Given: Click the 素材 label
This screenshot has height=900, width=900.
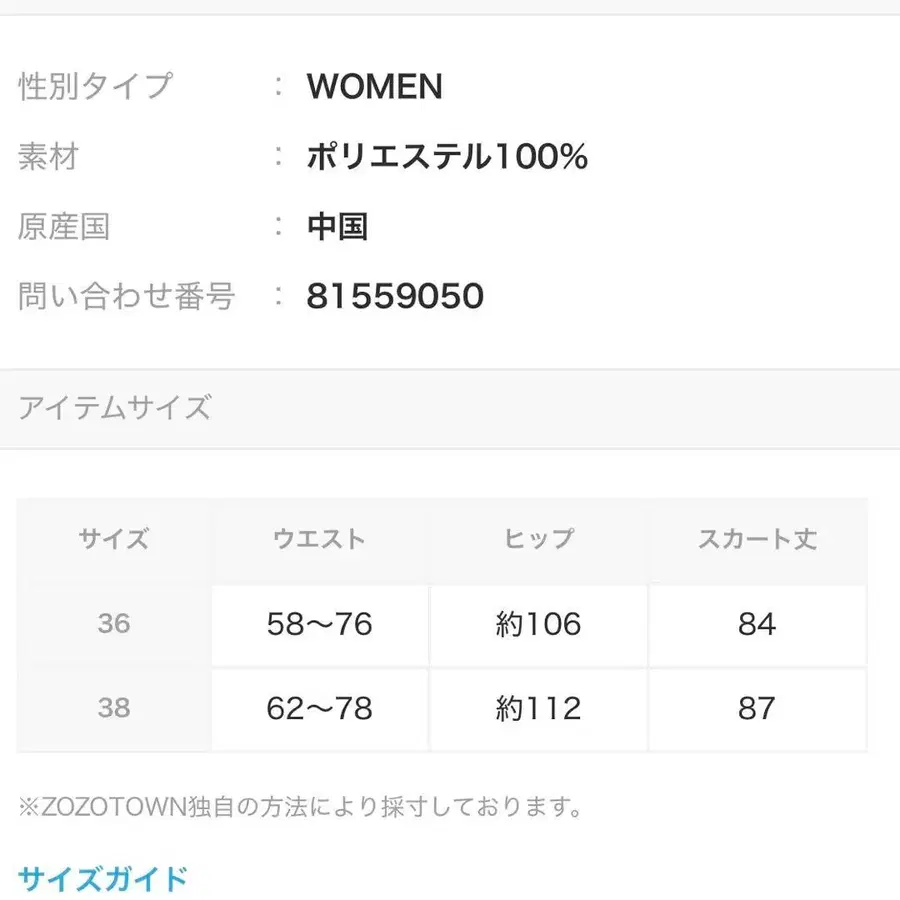Looking at the screenshot, I should [x=44, y=156].
